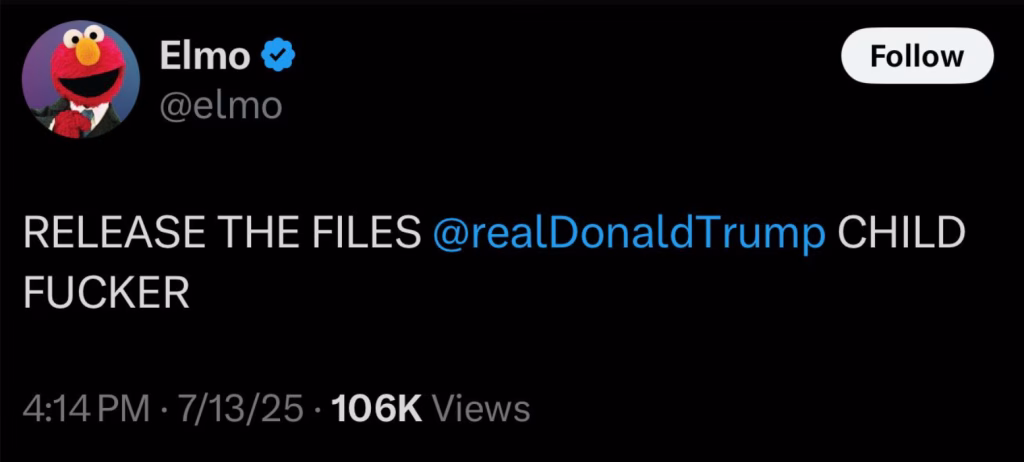Visit the @elmo handle profile
Image resolution: width=1024 pixels, height=462 pixels.
click(x=221, y=105)
